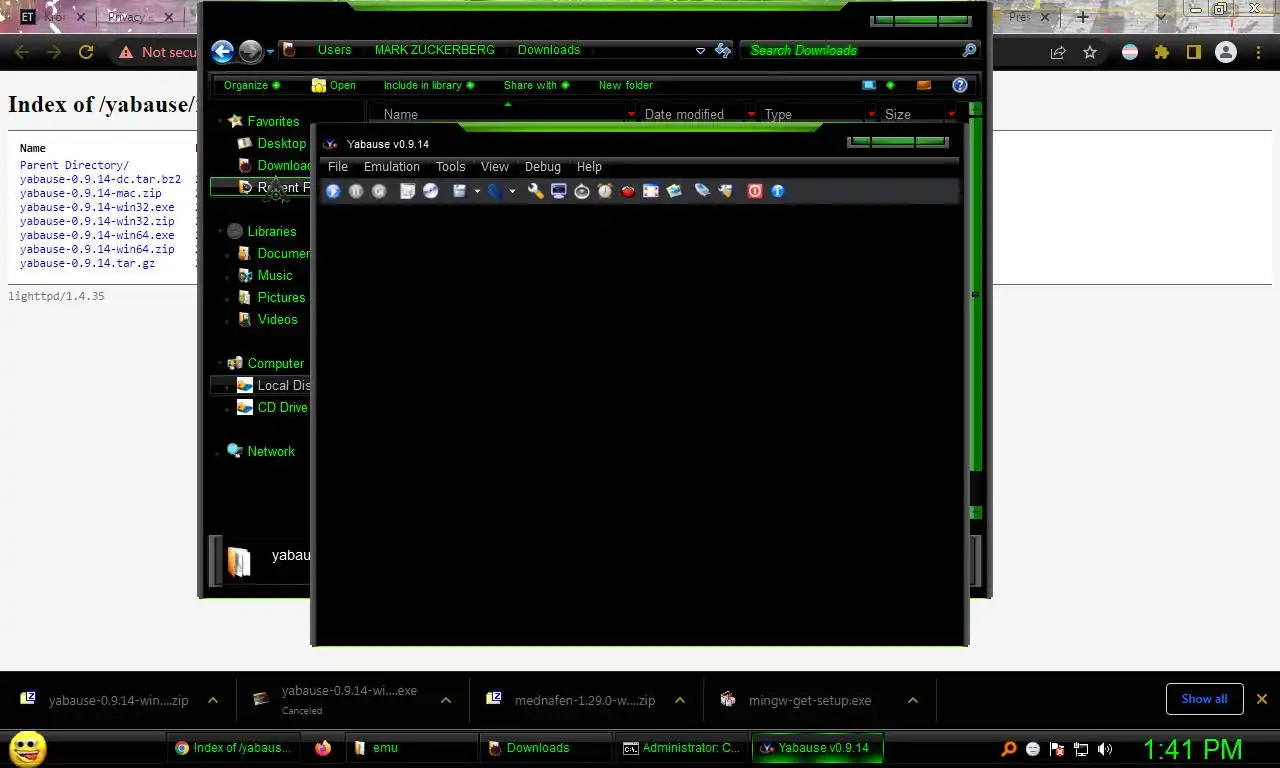The image size is (1280, 768).
Task: Click the Explorer help question mark icon
Action: point(960,85)
